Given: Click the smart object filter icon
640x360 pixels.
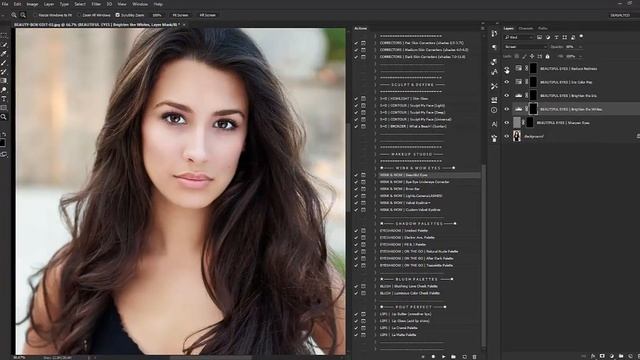Looking at the screenshot, I should click(x=573, y=37).
